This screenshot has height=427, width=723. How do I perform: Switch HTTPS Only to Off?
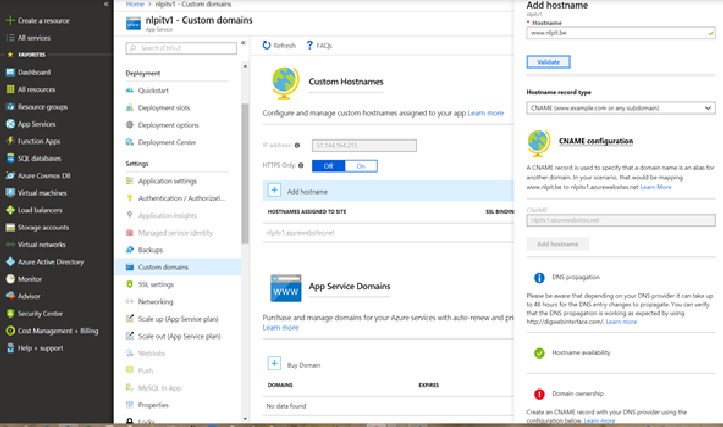tap(328, 166)
